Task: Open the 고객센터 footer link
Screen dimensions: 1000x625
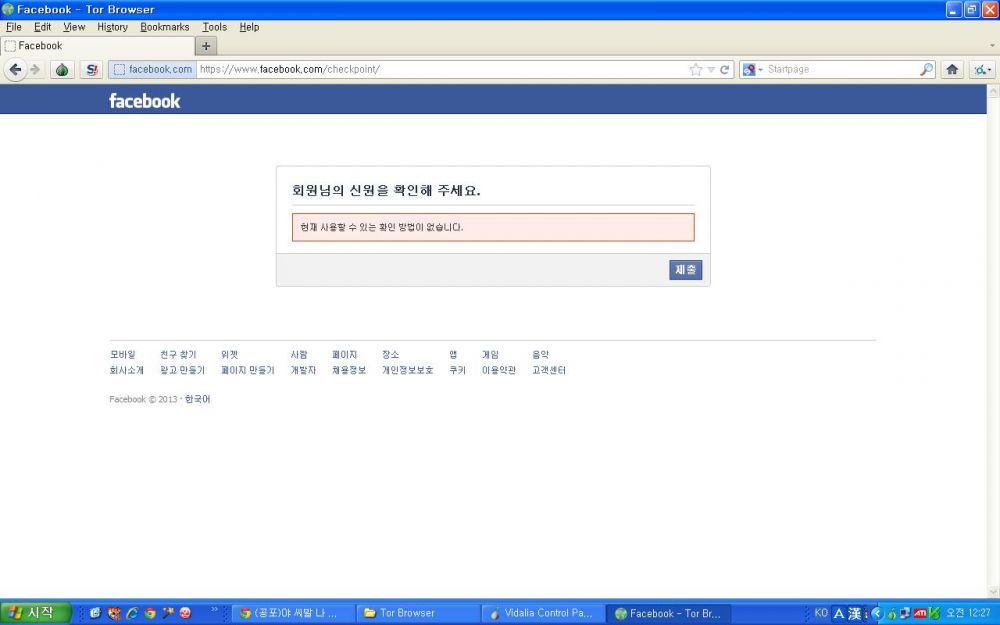Action: (x=548, y=370)
